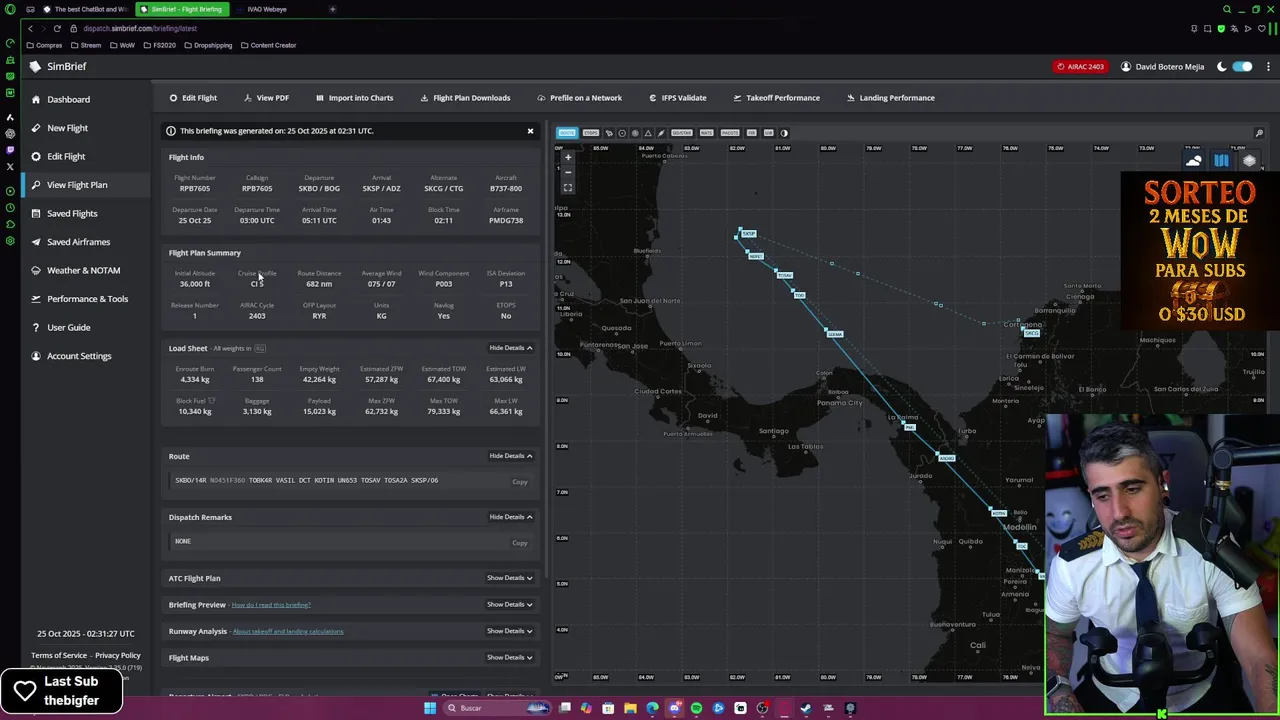Expand Runway Analysis details
The height and width of the screenshot is (720, 1280).
[509, 631]
